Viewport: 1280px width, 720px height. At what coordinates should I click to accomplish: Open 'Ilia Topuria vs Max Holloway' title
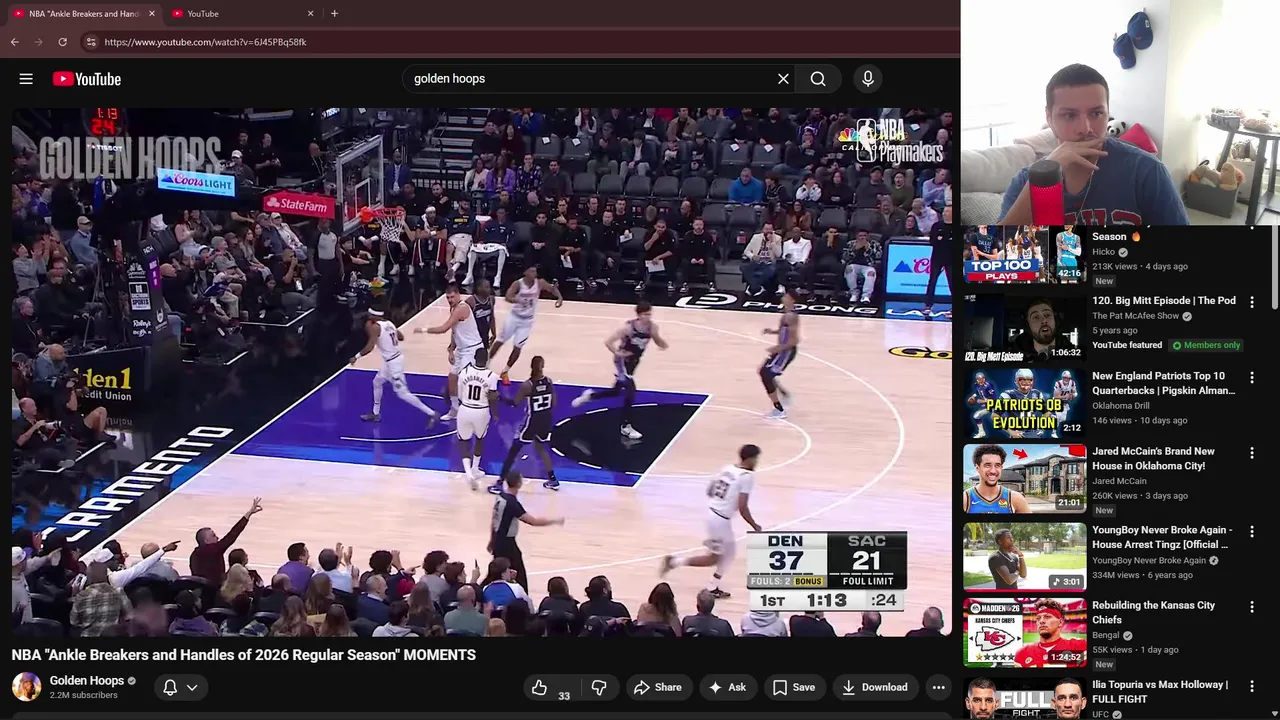click(x=1160, y=692)
